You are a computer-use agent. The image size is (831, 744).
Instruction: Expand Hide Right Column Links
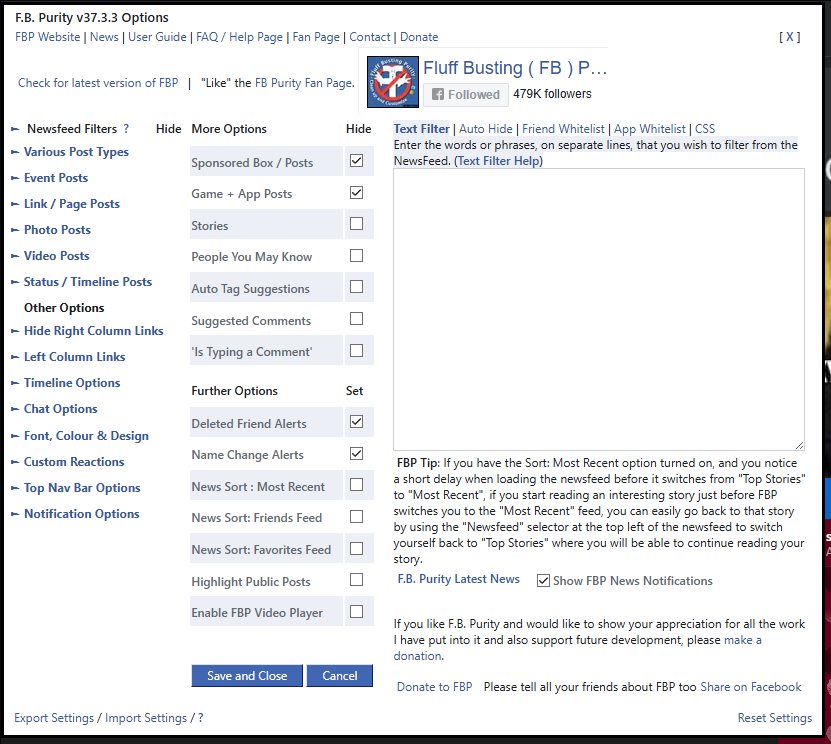click(x=87, y=331)
